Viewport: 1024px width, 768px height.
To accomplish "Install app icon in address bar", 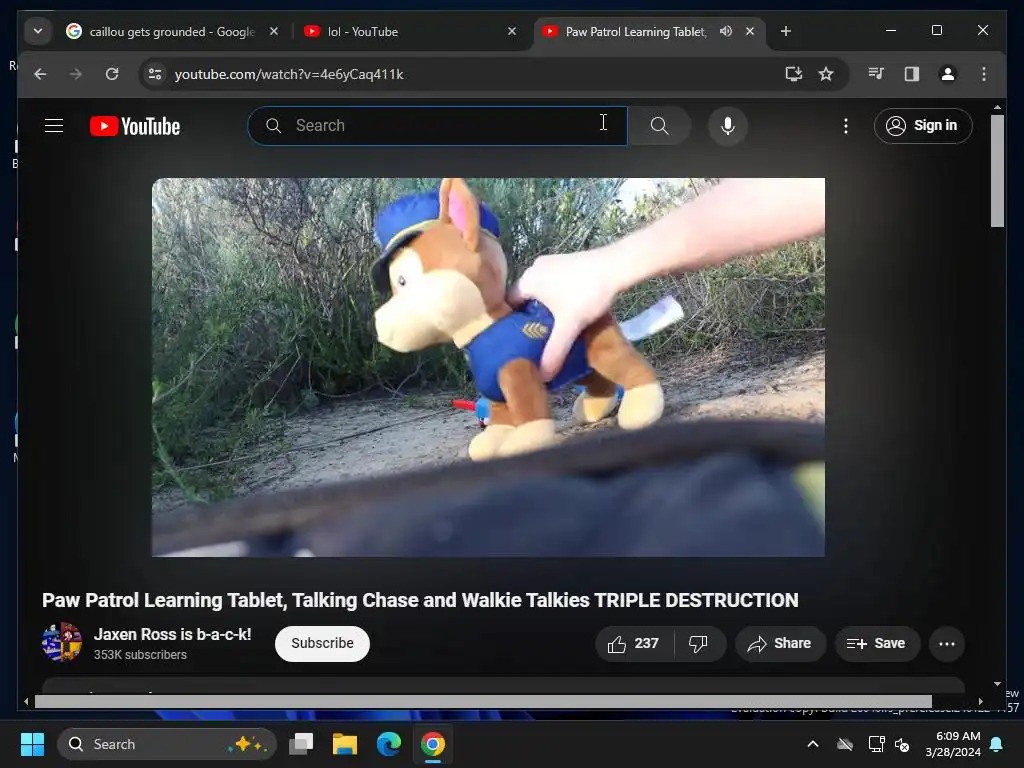I will (793, 74).
